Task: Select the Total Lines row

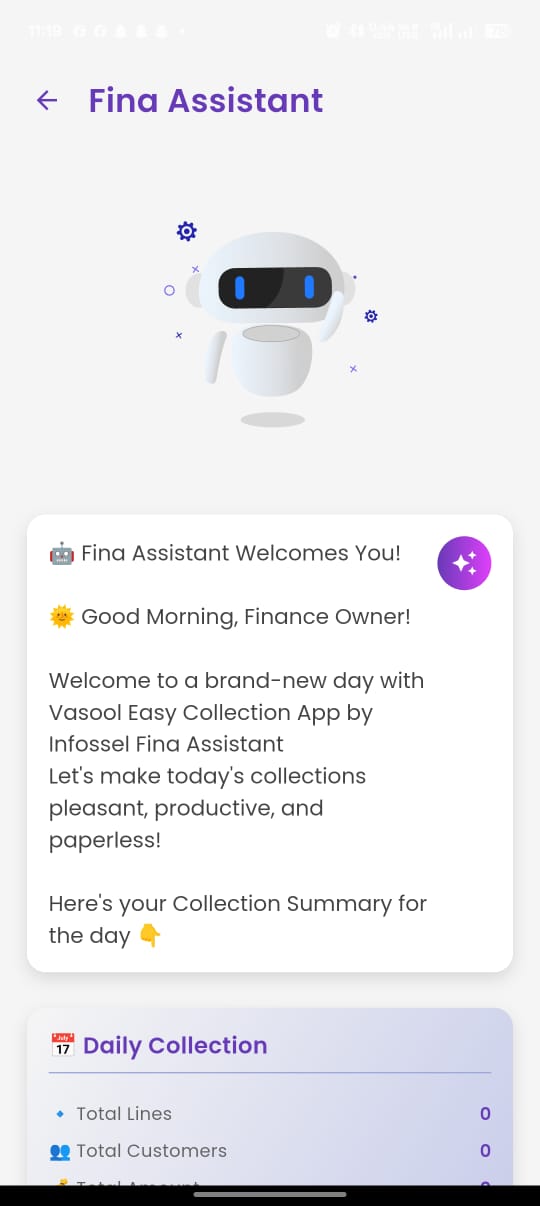Action: (270, 1114)
